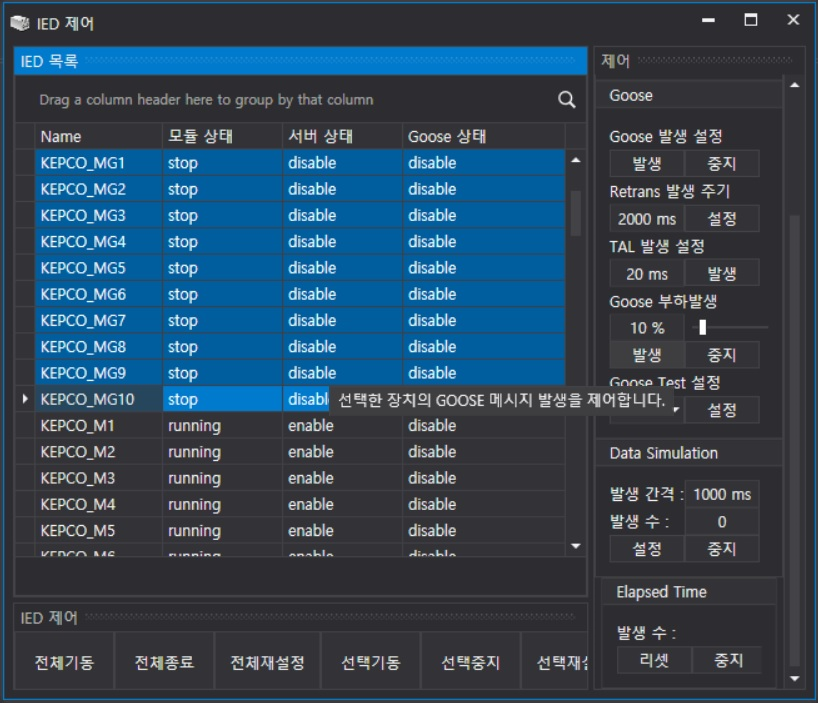Image resolution: width=818 pixels, height=703 pixels.
Task: Open the Goose Test 설정 dropdown arrow
Action: click(676, 410)
